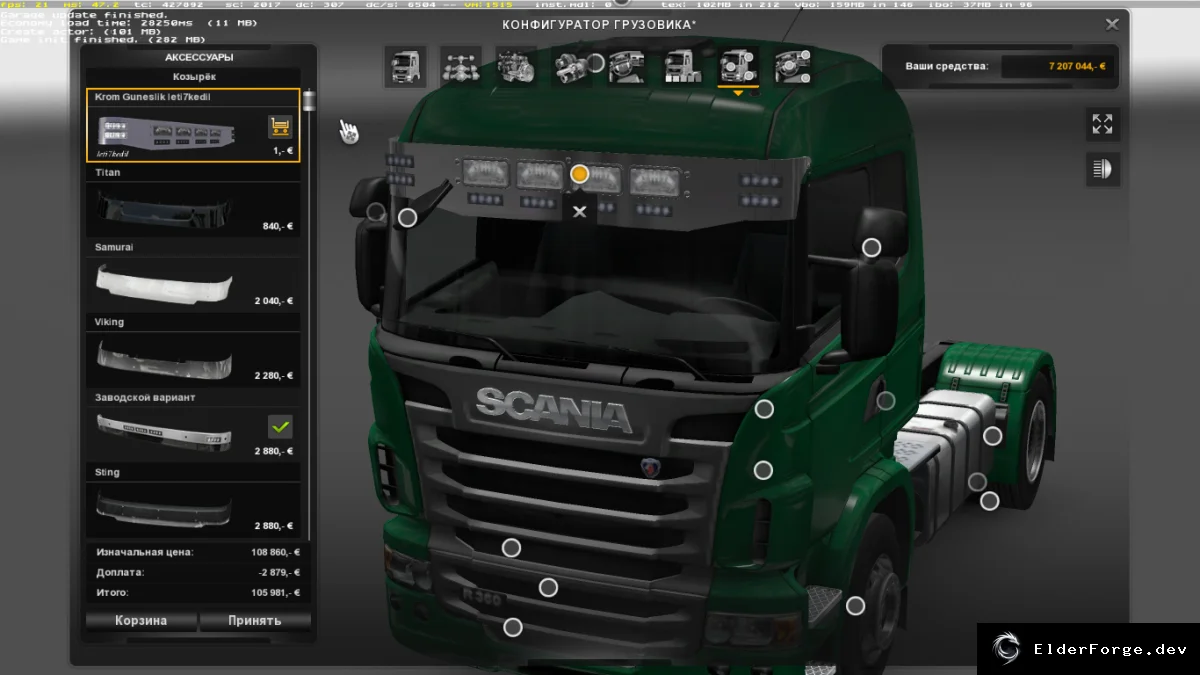The height and width of the screenshot is (675, 1200).
Task: Click the cart icon on Krom Guneslik item
Action: 280,126
